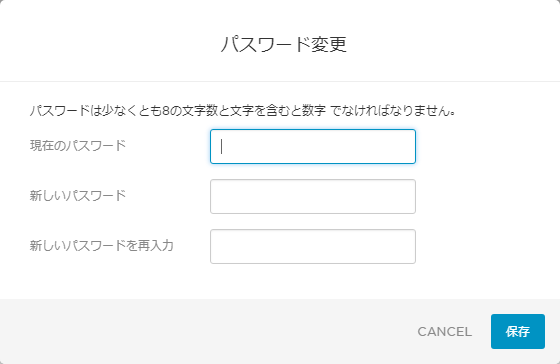
Task: Select the 新しいパスワードを再入力 input box
Action: 313,246
